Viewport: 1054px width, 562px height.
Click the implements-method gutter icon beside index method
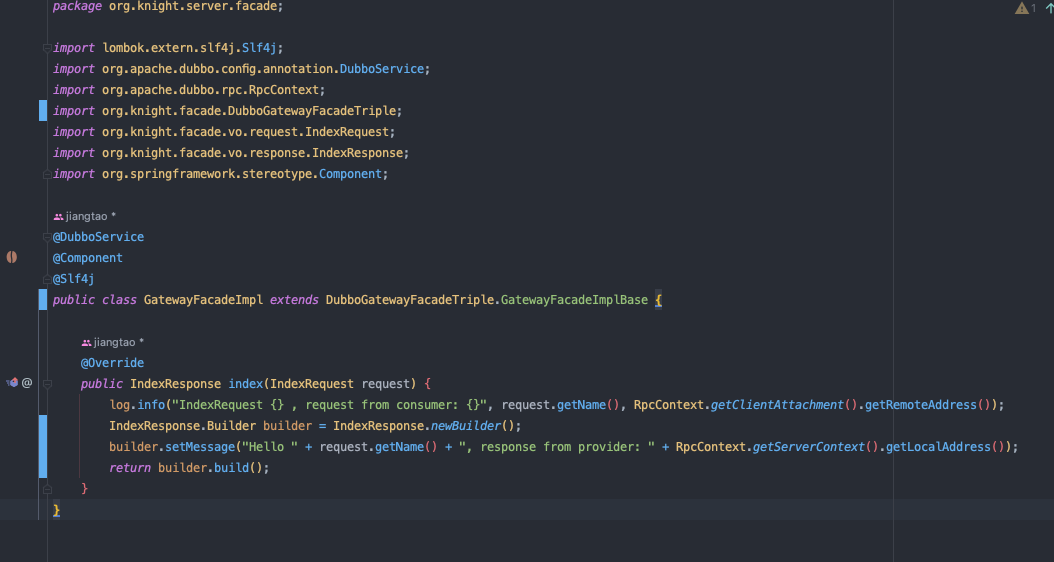(x=12, y=383)
